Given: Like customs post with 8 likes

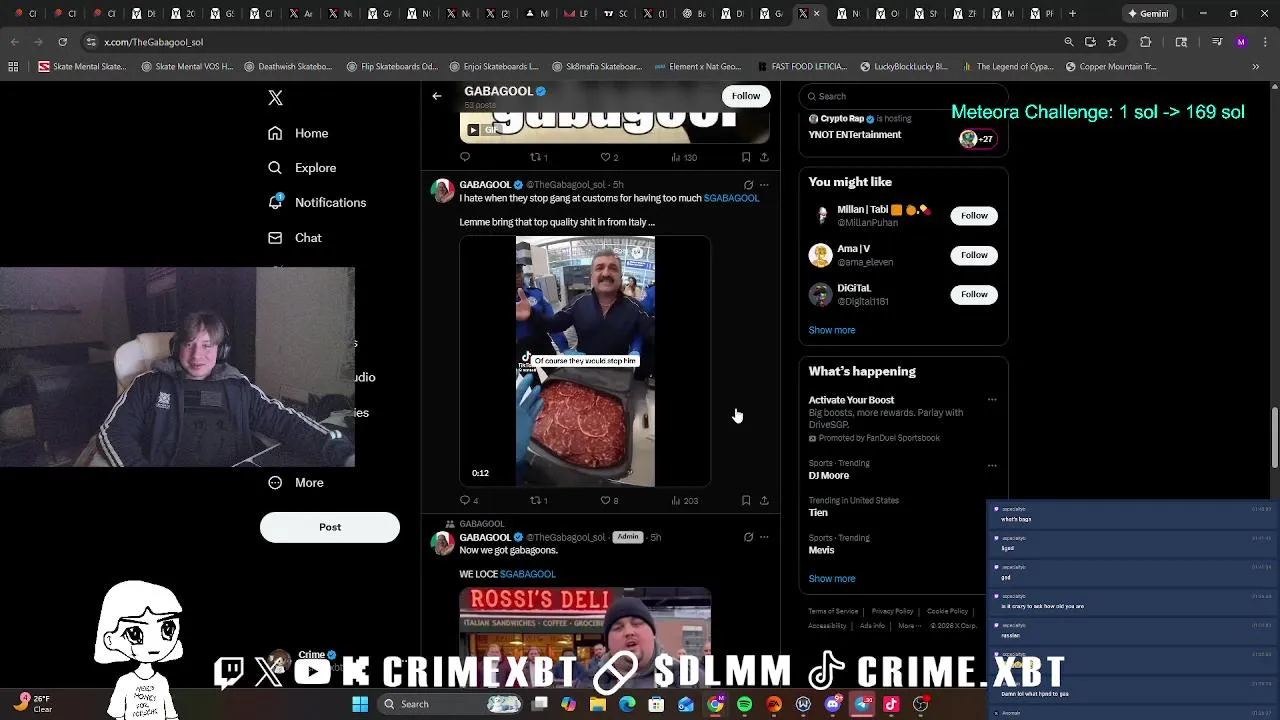Looking at the screenshot, I should 608,500.
